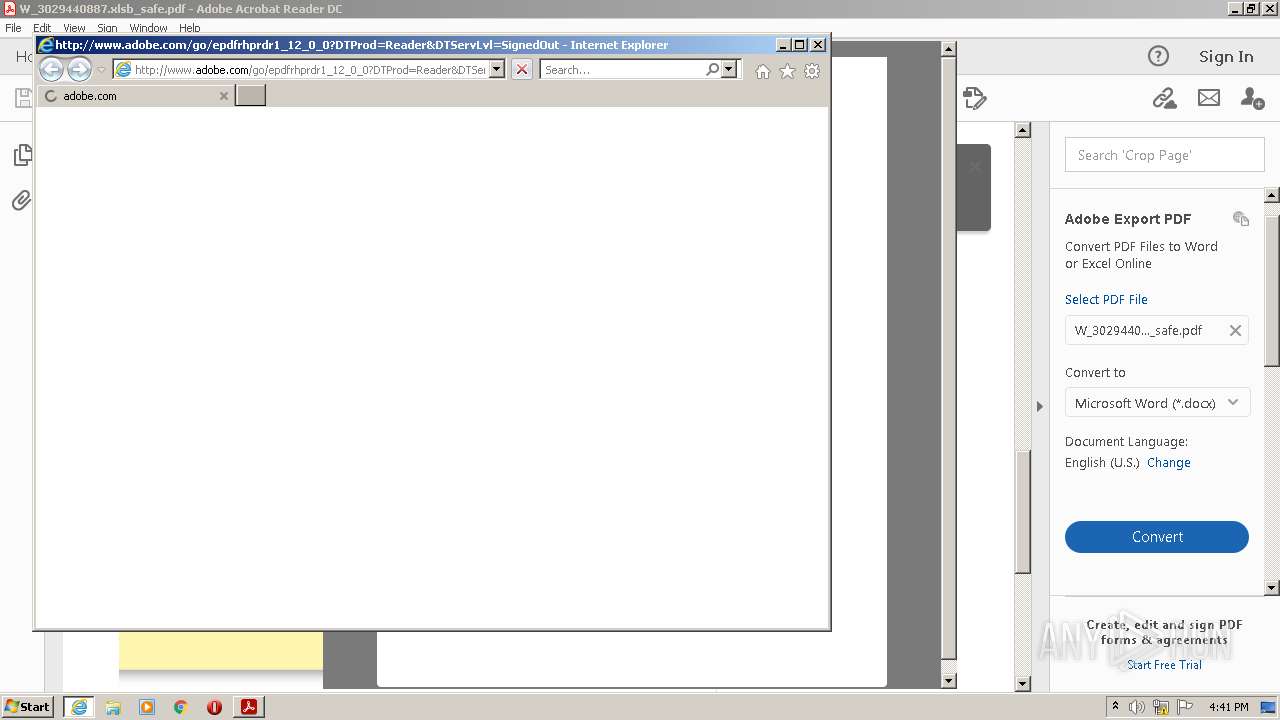Dismiss the dark notification with its X
This screenshot has width=1280, height=720.
pos(975,167)
